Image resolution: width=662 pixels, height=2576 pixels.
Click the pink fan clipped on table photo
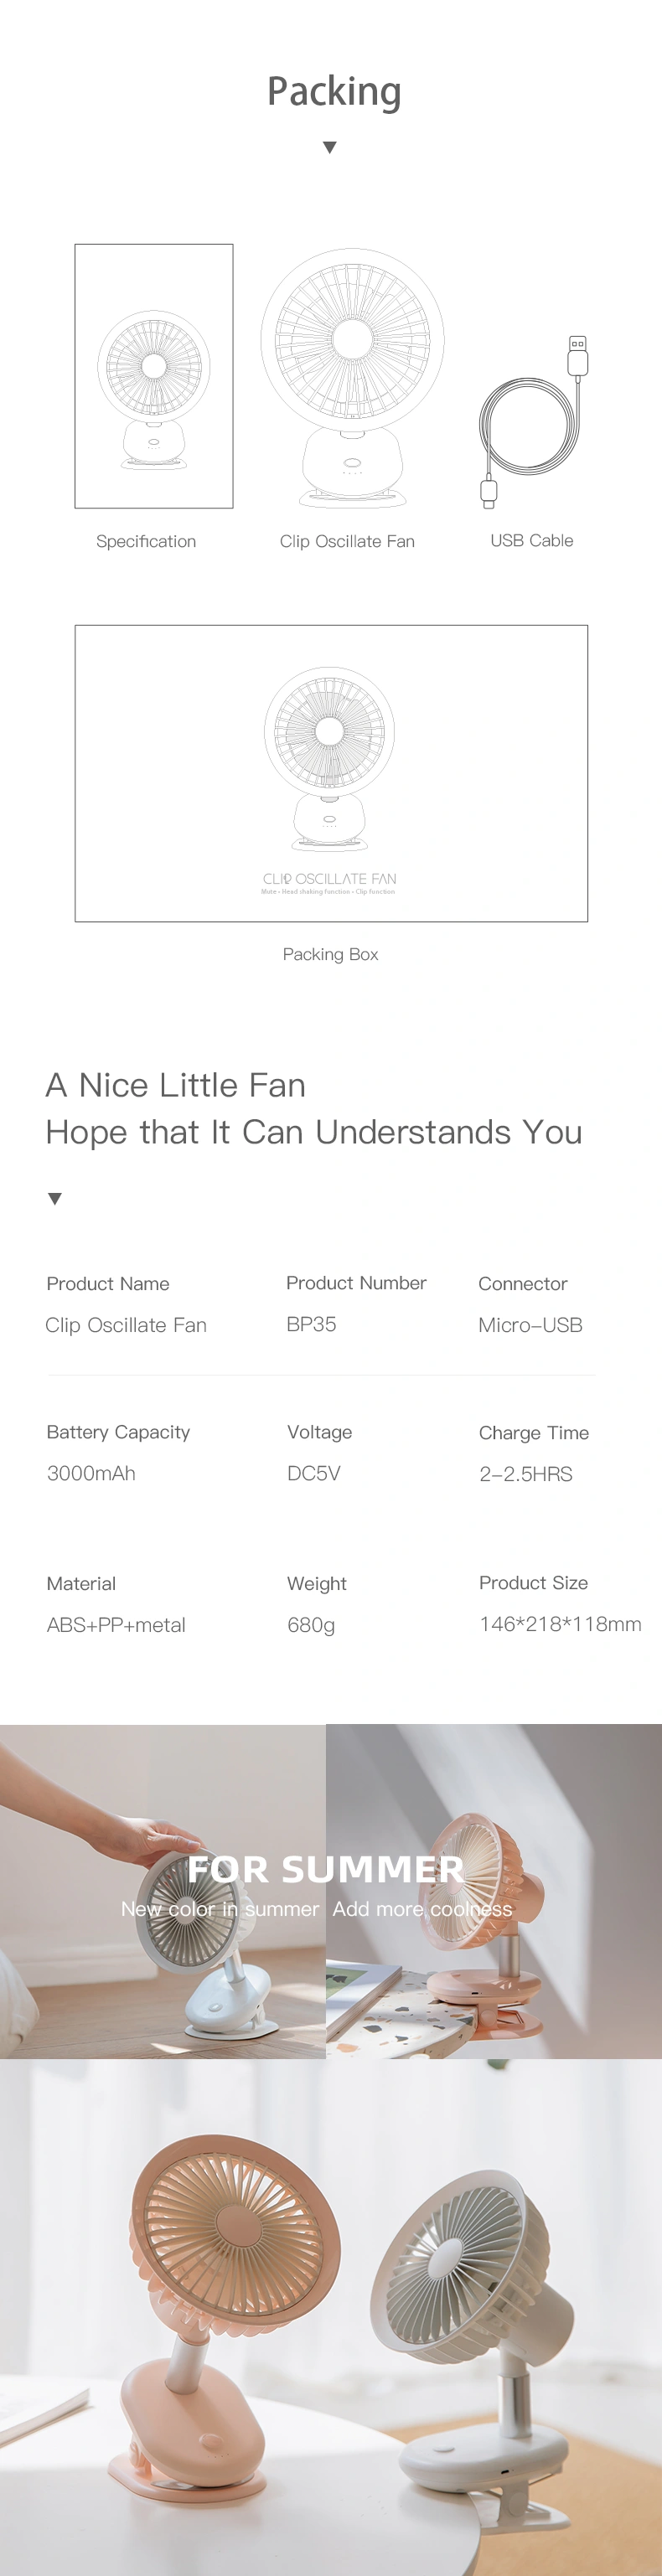(x=494, y=1890)
